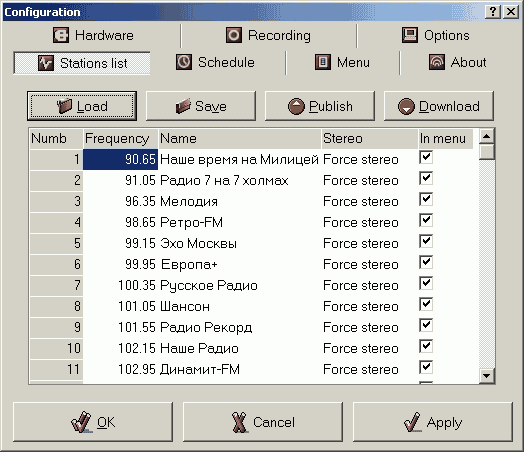The height and width of the screenshot is (452, 524).
Task: Apply the configuration changes
Action: click(x=433, y=422)
